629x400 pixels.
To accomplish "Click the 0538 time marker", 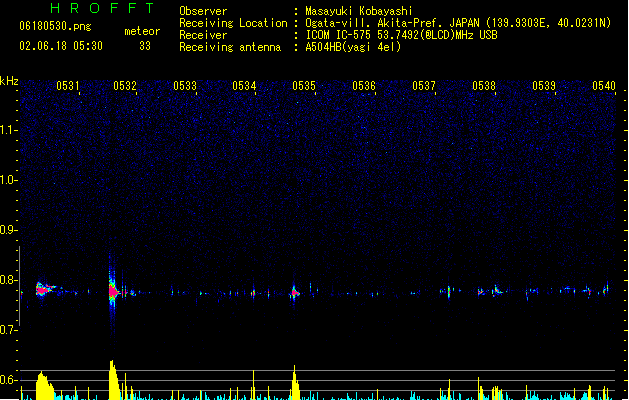I will [x=484, y=86].
